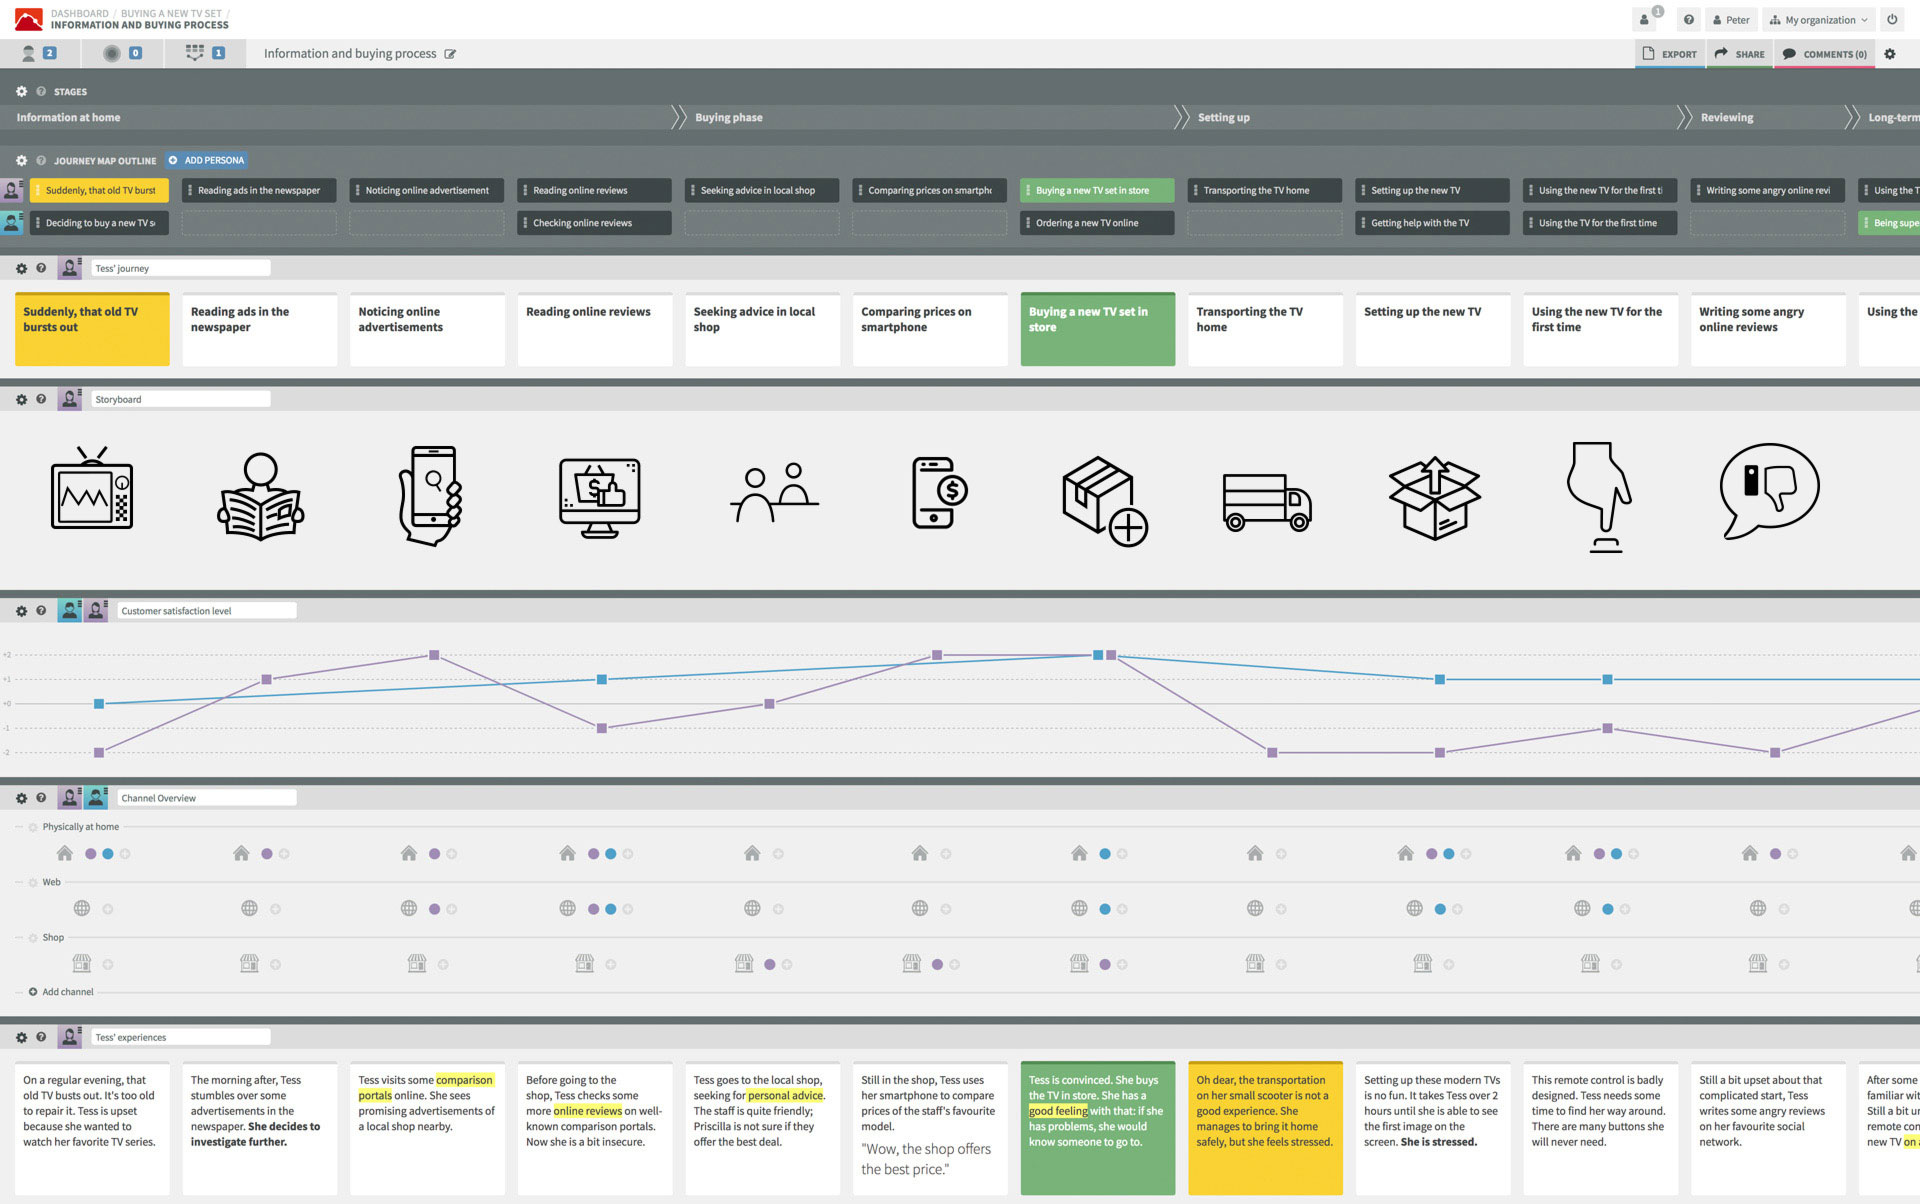
Task: Select the thumbs-down speech bubble storyboard image
Action: pos(1769,491)
